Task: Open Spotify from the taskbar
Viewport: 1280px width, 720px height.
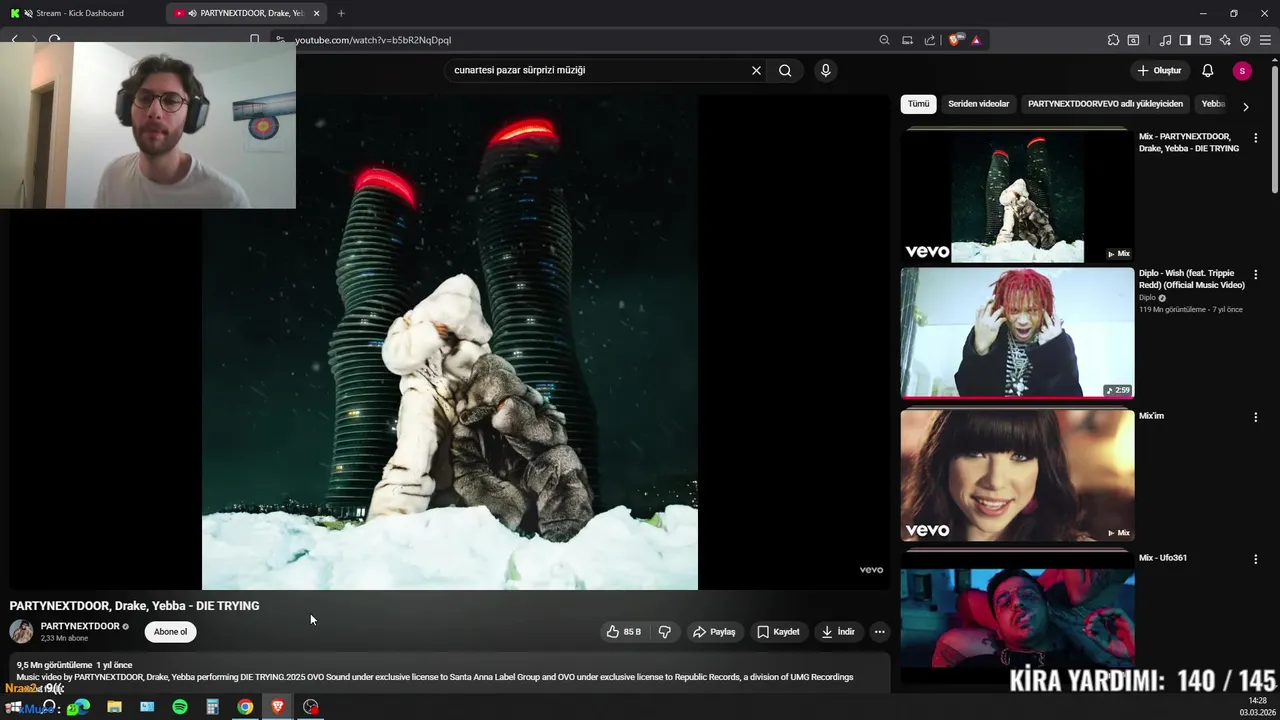Action: pos(180,707)
